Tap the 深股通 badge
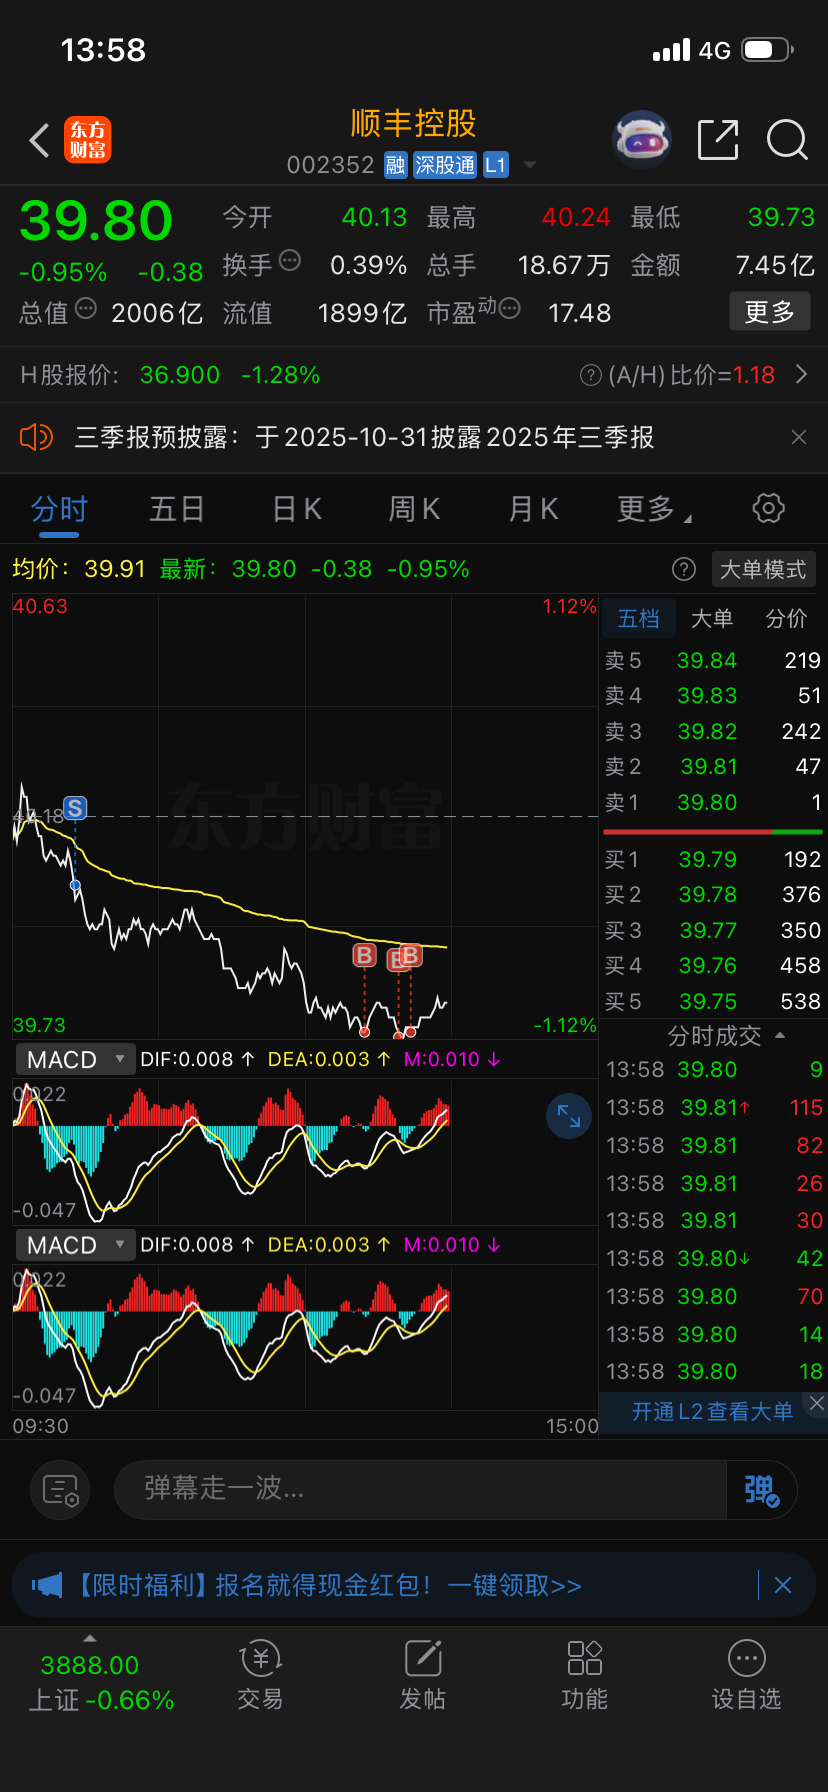The width and height of the screenshot is (828, 1792). 445,165
